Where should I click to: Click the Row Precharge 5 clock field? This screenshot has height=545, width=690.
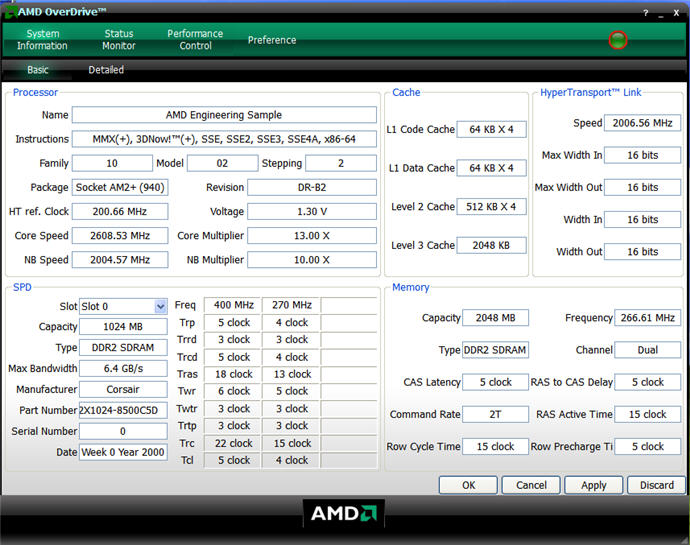click(648, 446)
